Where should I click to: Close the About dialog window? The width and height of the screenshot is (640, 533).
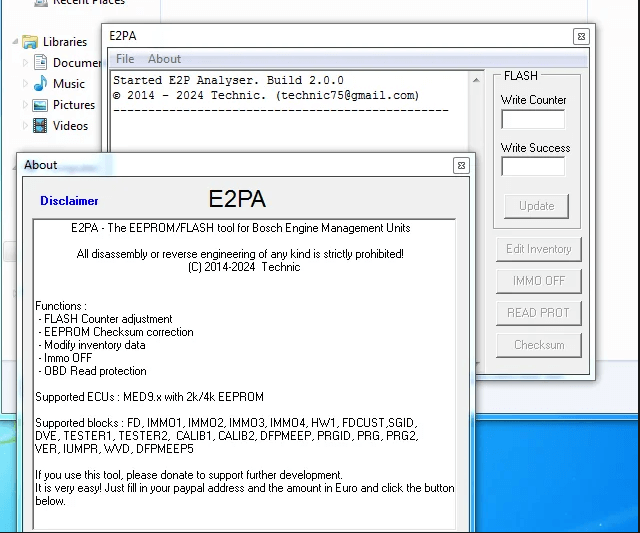[461, 165]
